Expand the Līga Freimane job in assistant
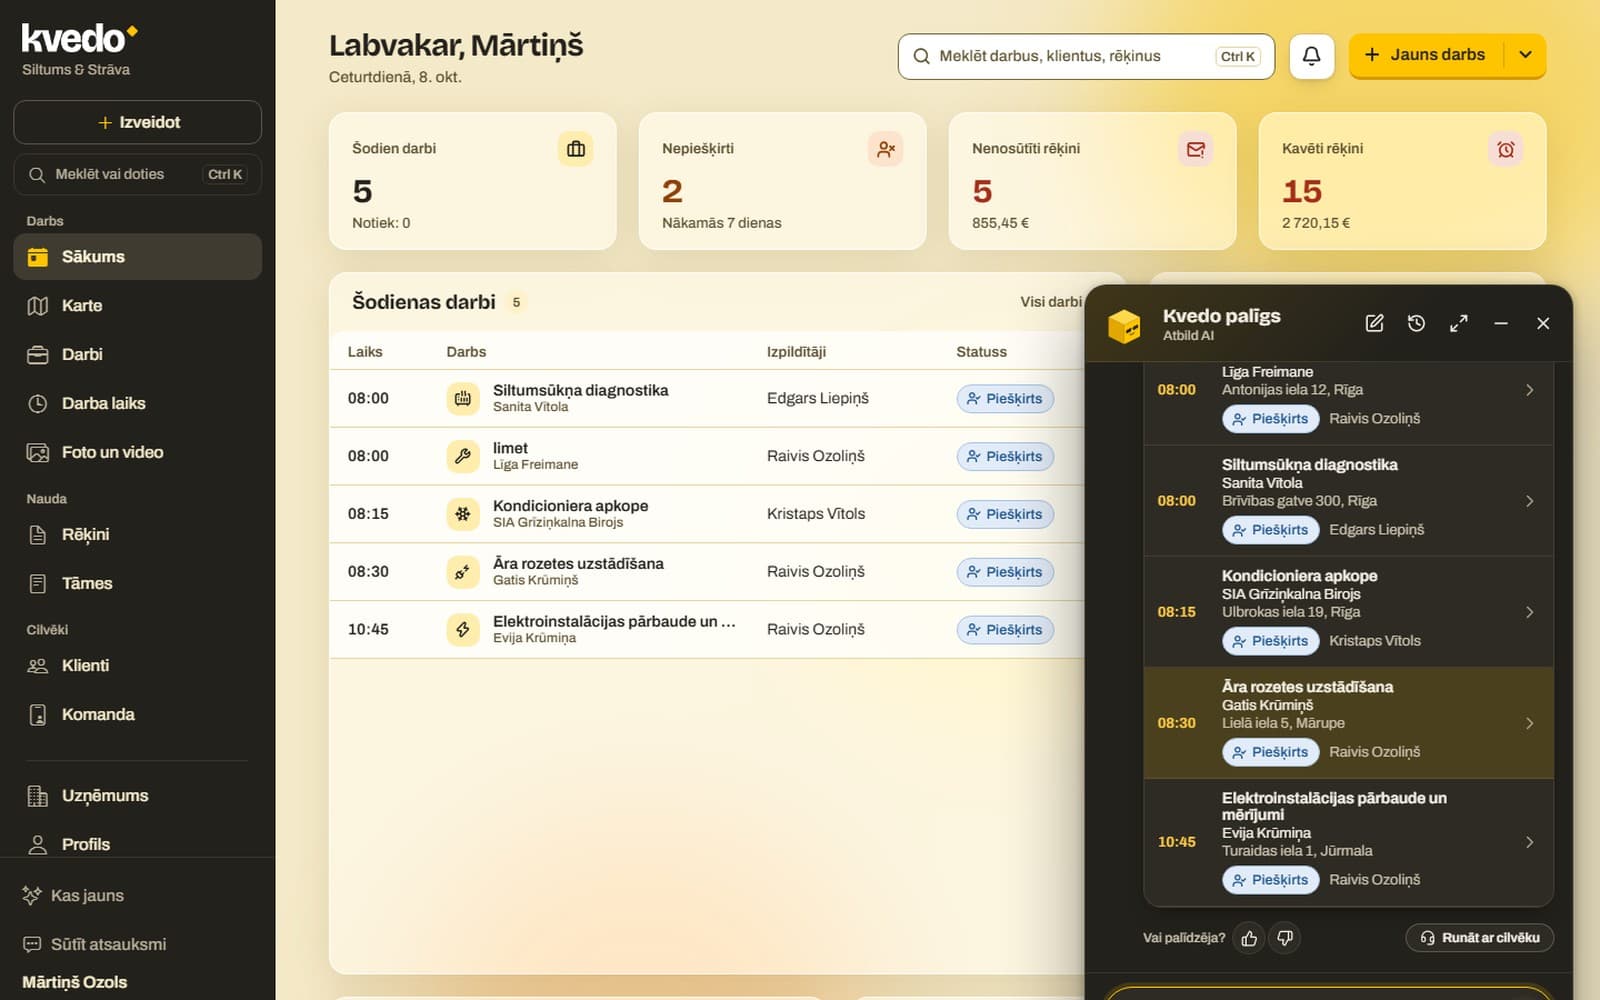 (x=1529, y=390)
